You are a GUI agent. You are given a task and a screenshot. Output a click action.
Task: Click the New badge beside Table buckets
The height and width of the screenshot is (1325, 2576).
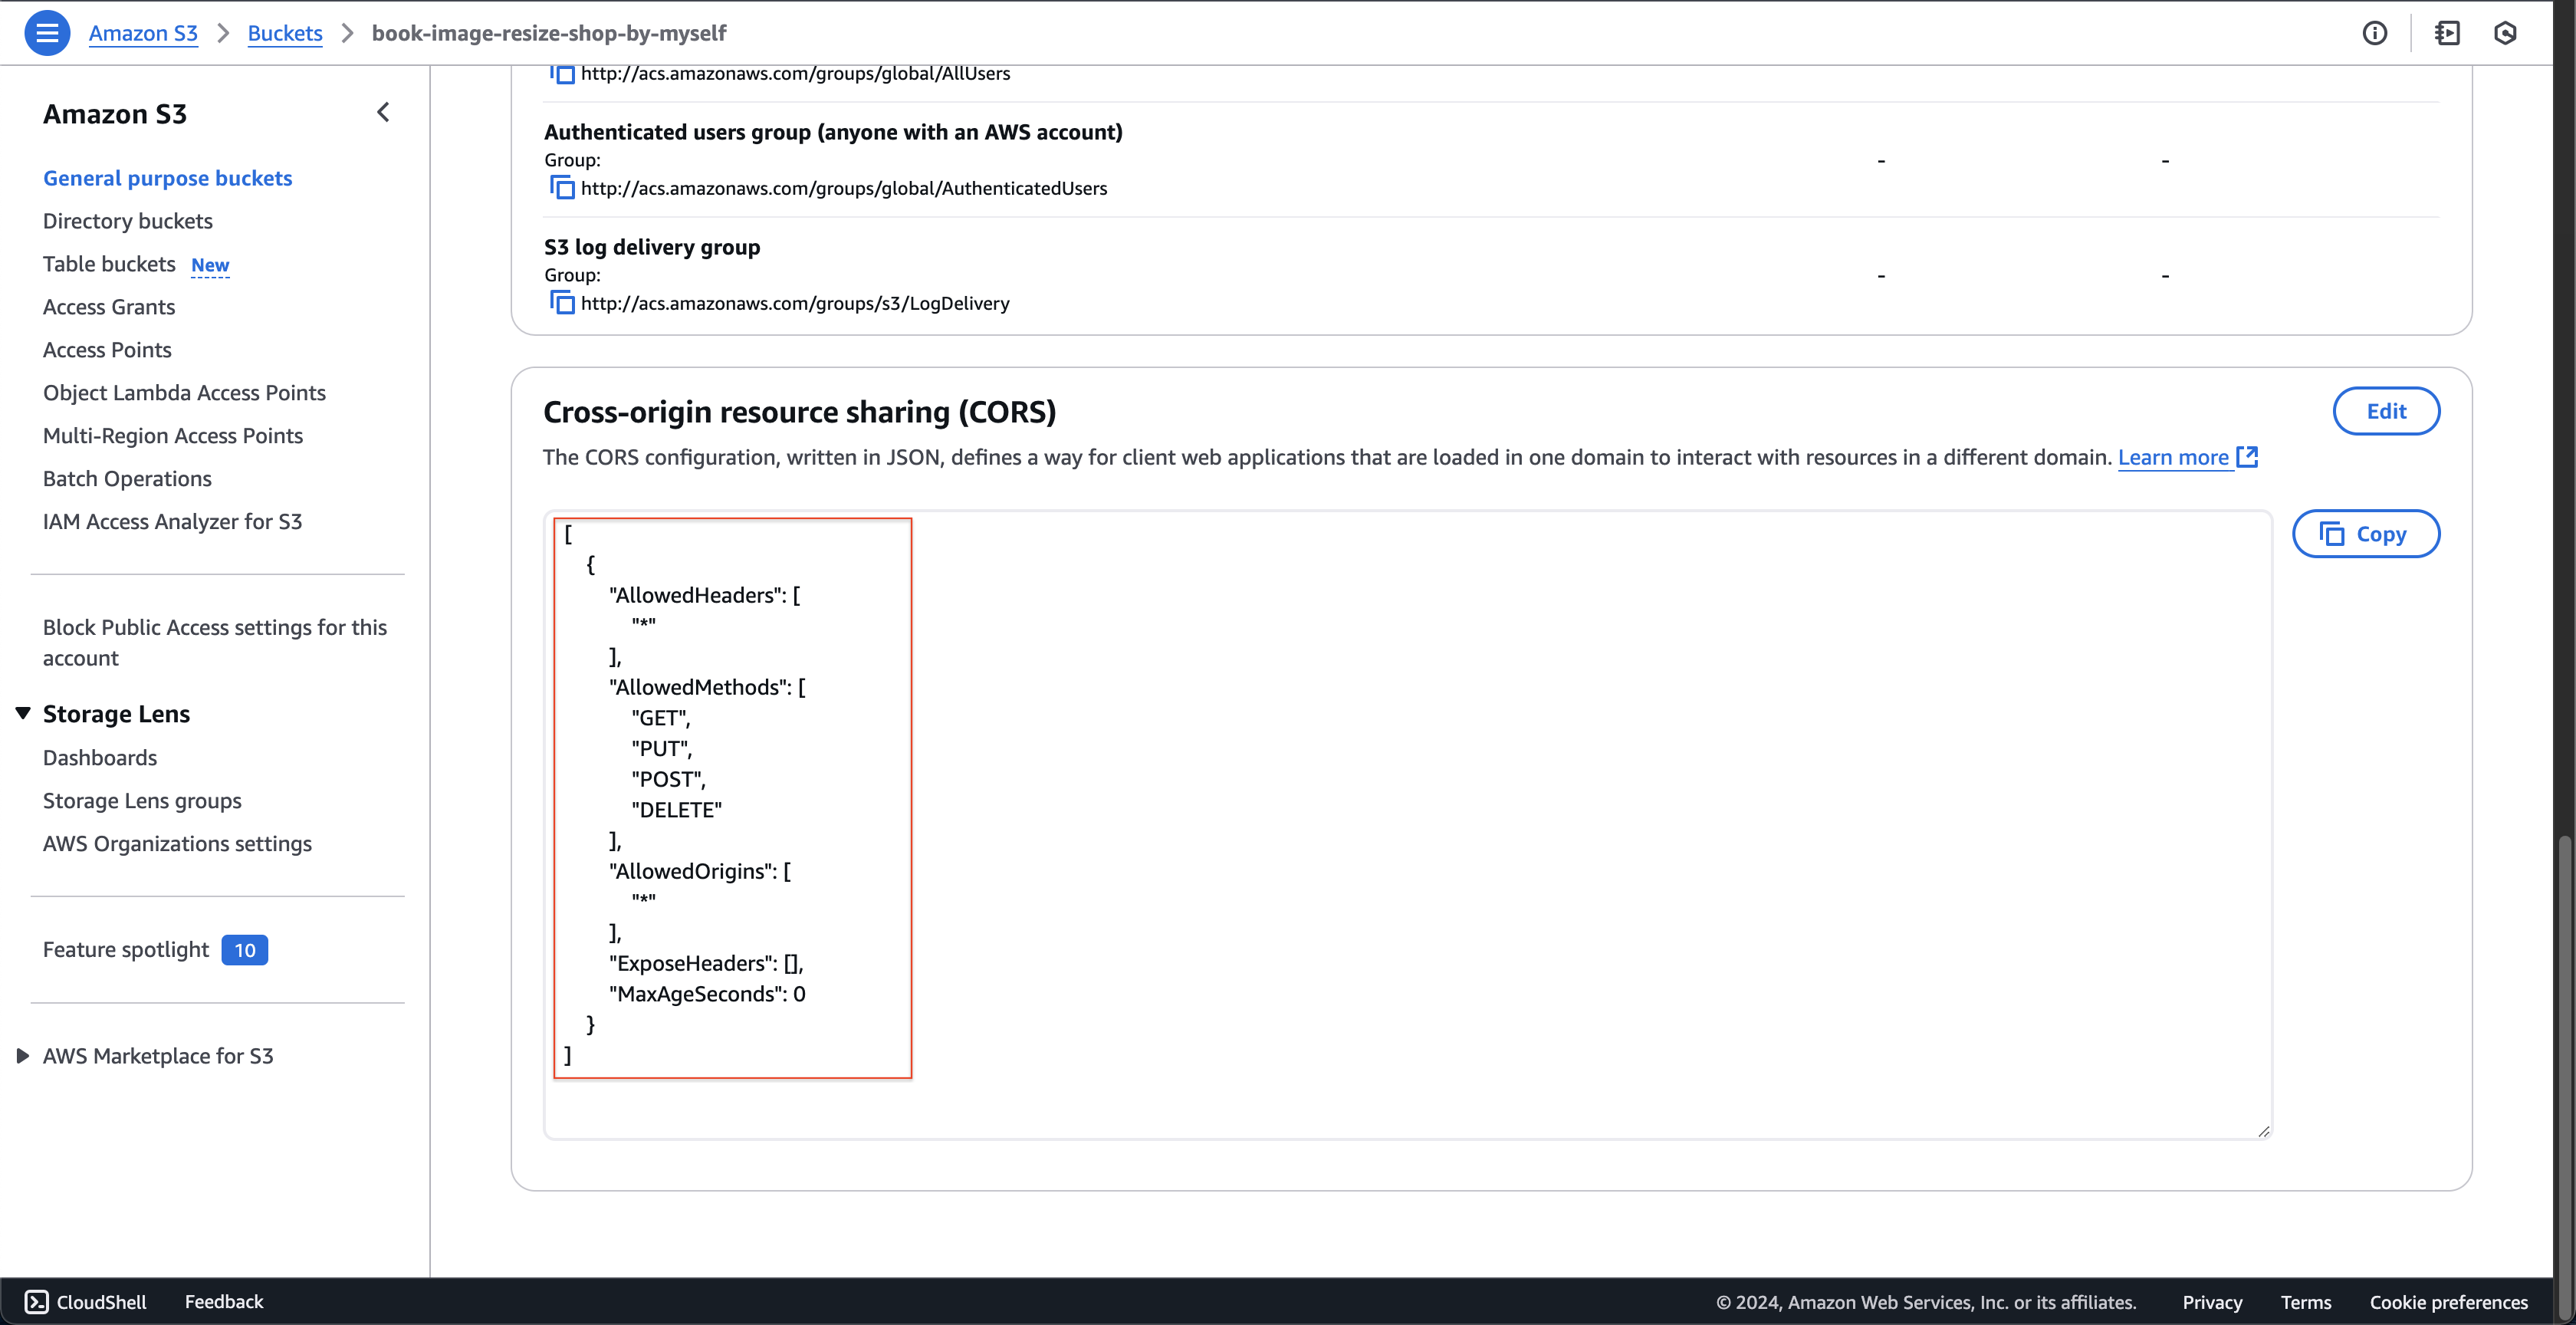(210, 265)
